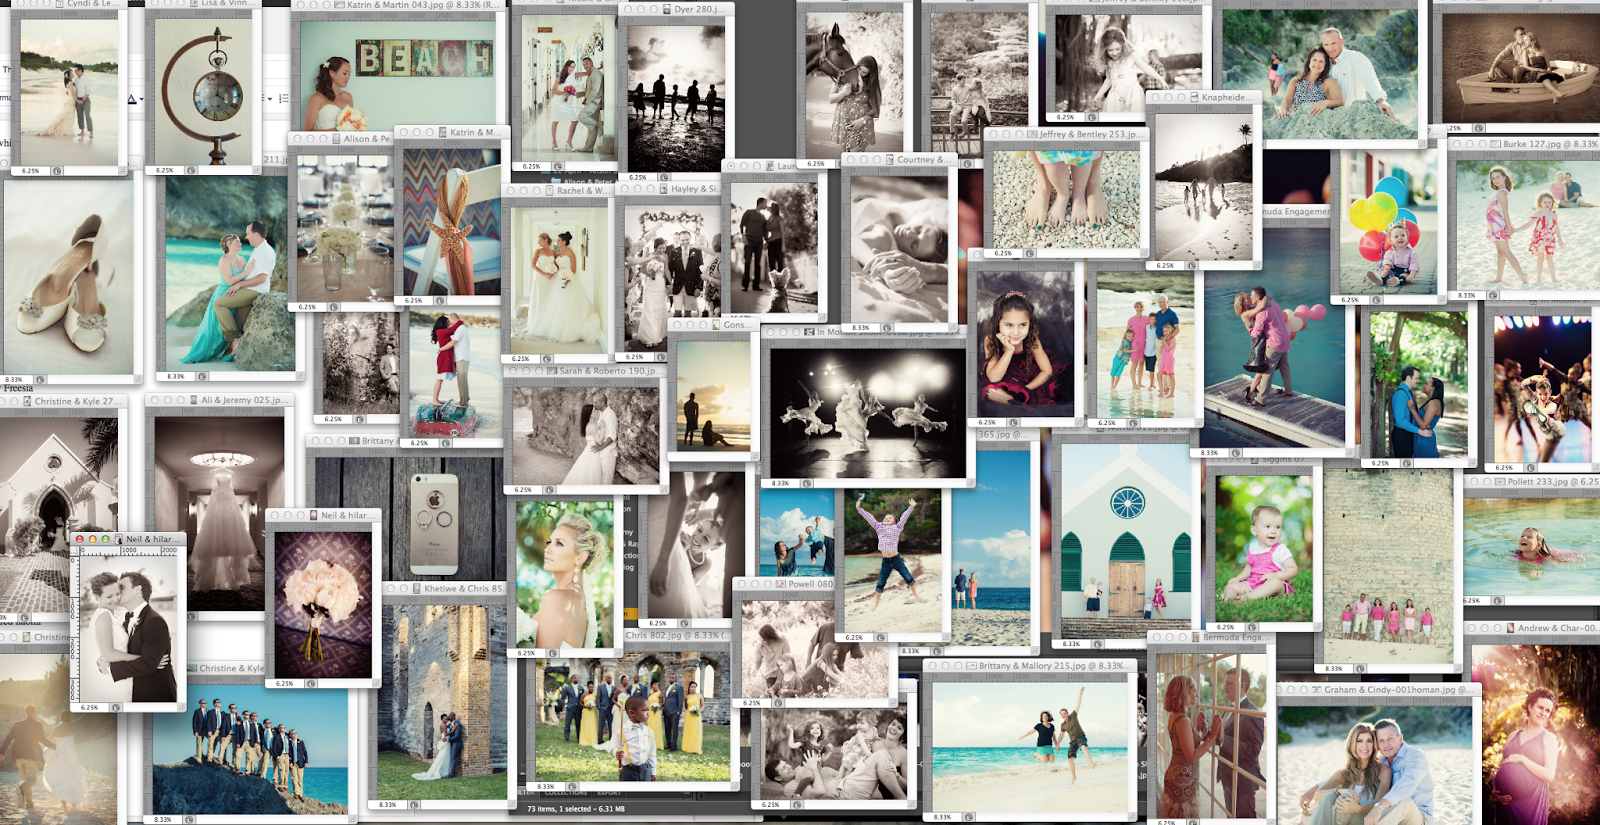
Task: Click status info icon in Hayley & Si window
Action: click(x=660, y=356)
